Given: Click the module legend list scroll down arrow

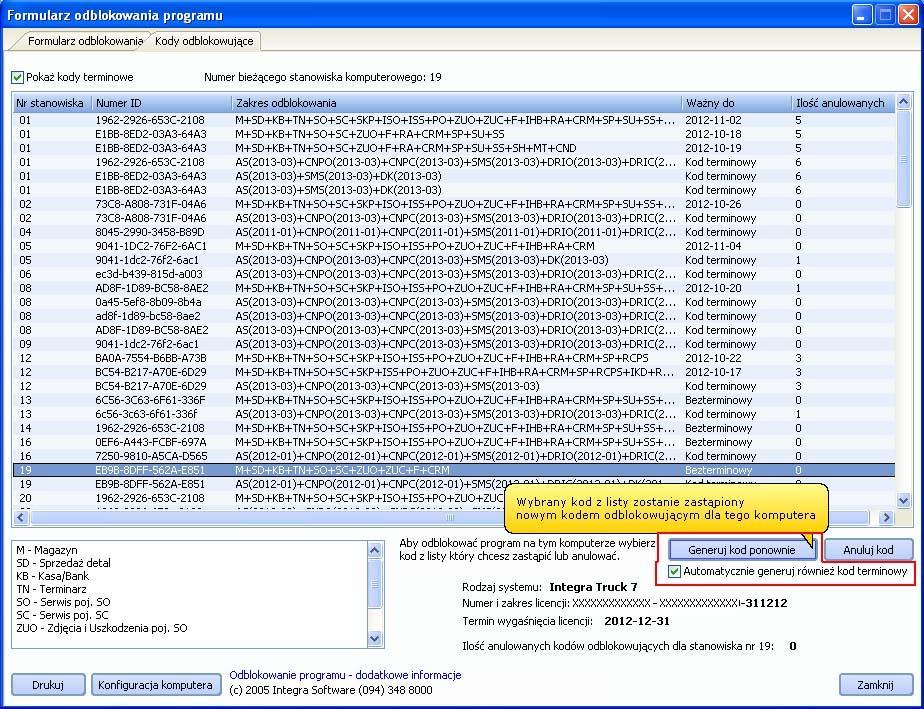Looking at the screenshot, I should click(x=375, y=638).
